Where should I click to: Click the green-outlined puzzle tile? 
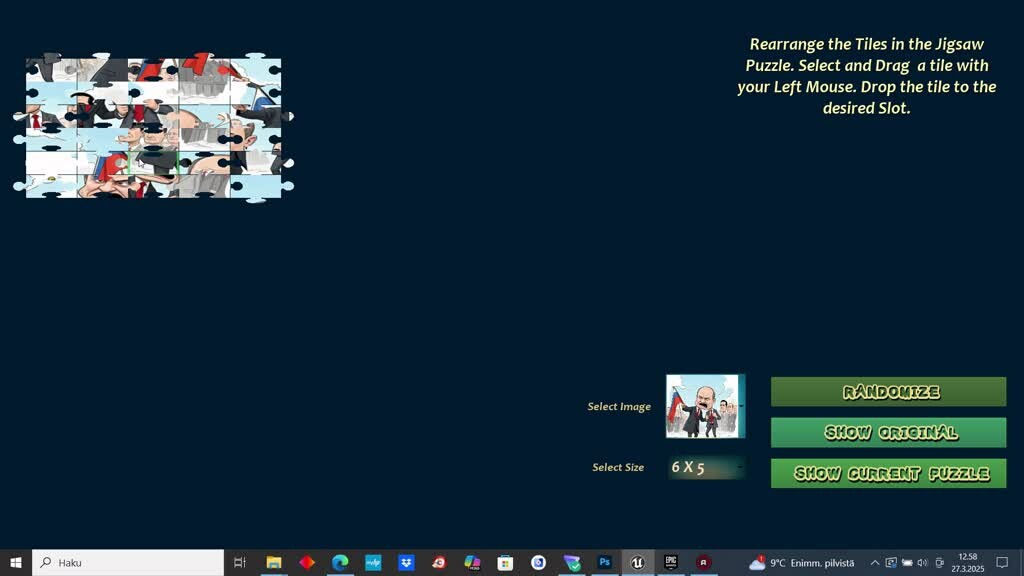click(x=153, y=163)
